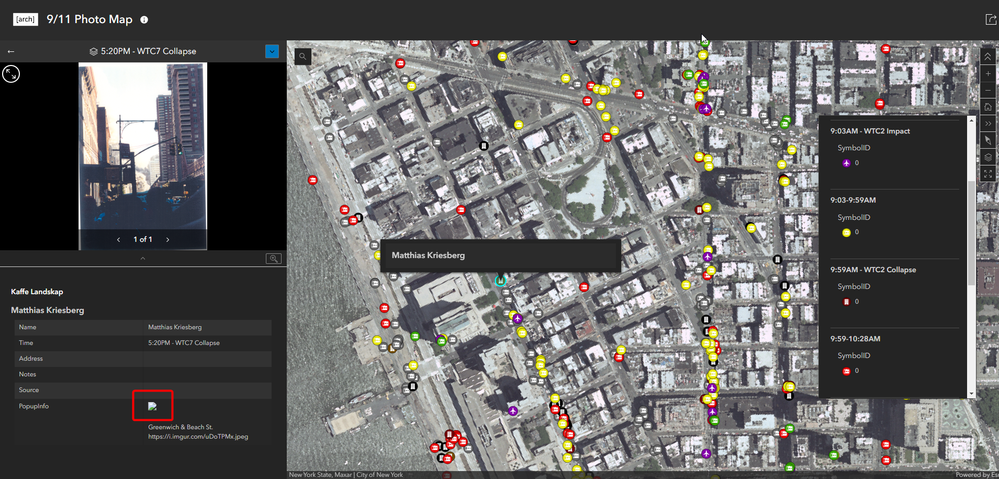Collapse the photo pane with the upward chevron
The image size is (999, 479).
[143, 258]
